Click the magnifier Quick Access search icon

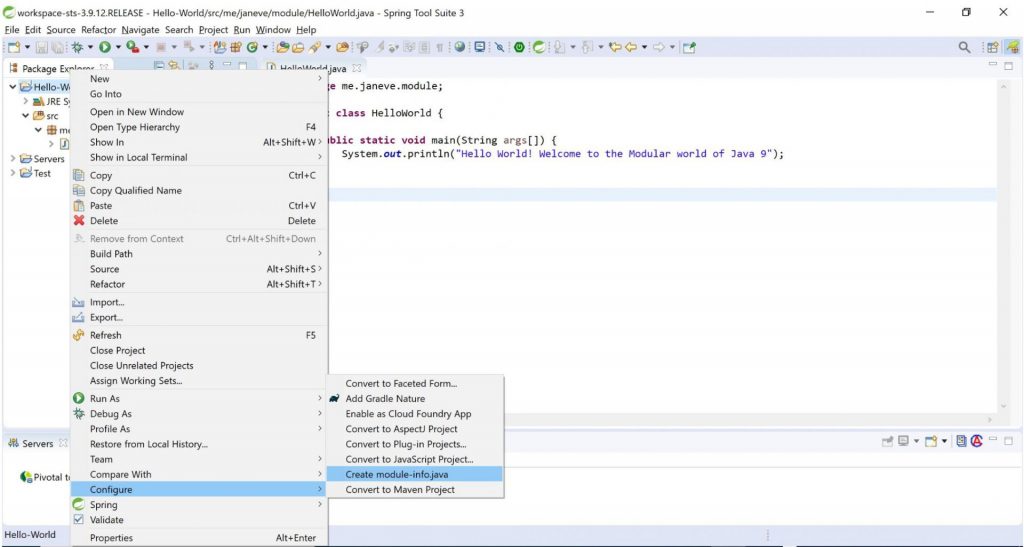point(964,47)
